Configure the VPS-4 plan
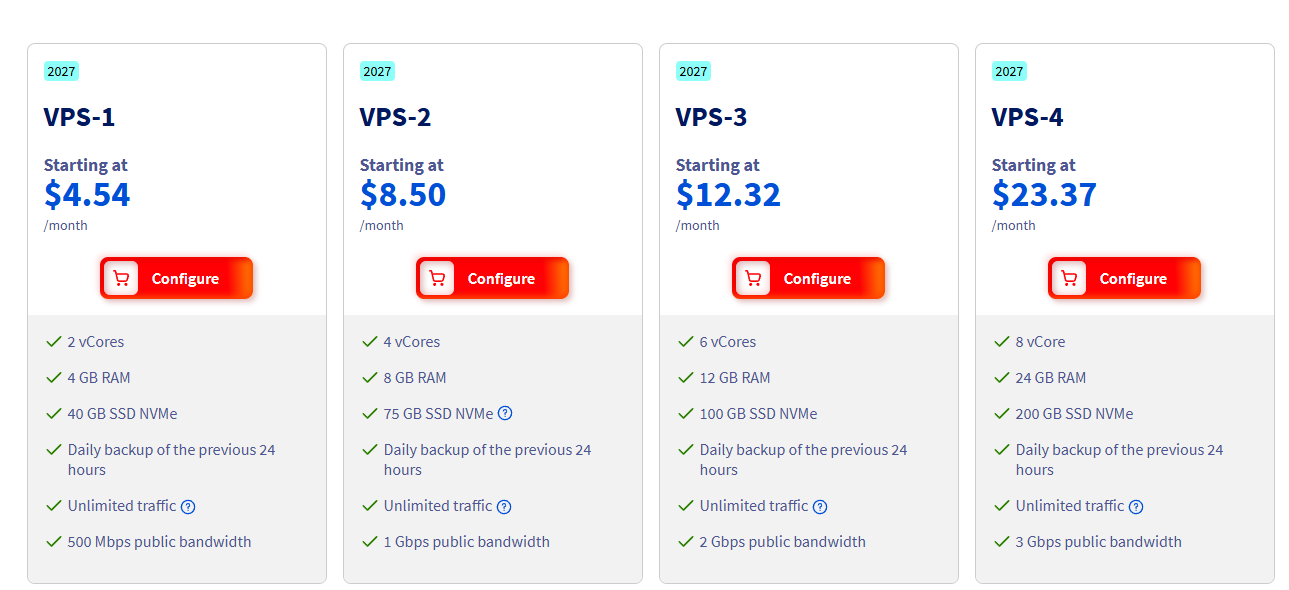The width and height of the screenshot is (1289, 590). coord(1124,278)
